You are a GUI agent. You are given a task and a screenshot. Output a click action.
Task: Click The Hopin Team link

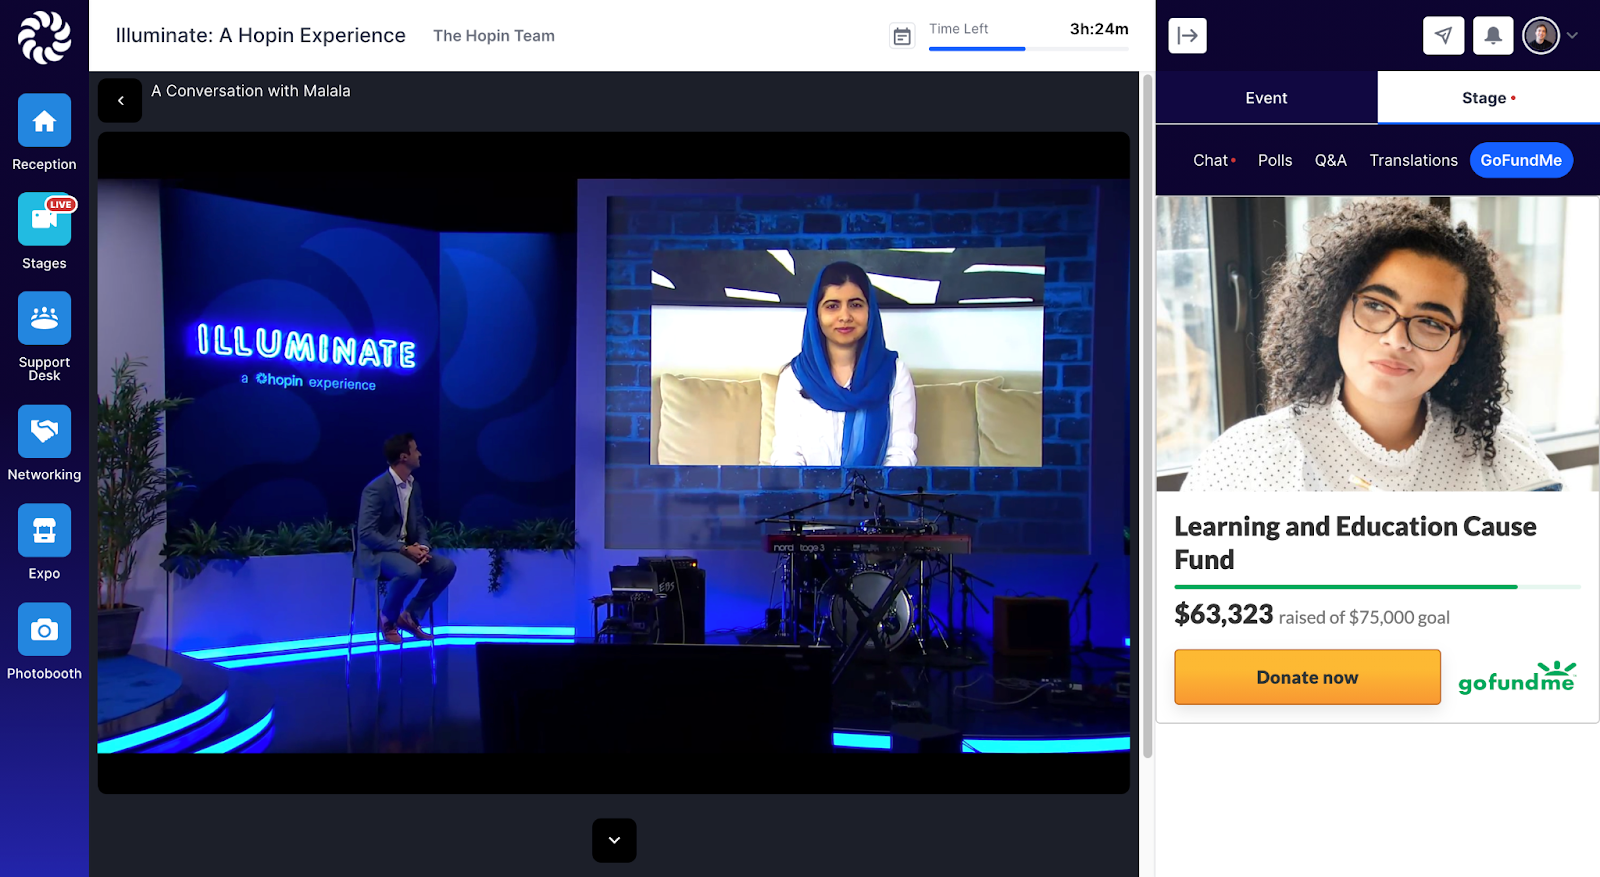[x=494, y=36]
